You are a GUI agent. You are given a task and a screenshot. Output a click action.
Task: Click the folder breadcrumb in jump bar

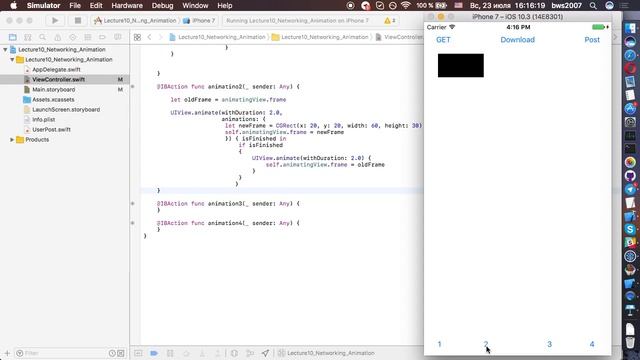click(x=320, y=37)
